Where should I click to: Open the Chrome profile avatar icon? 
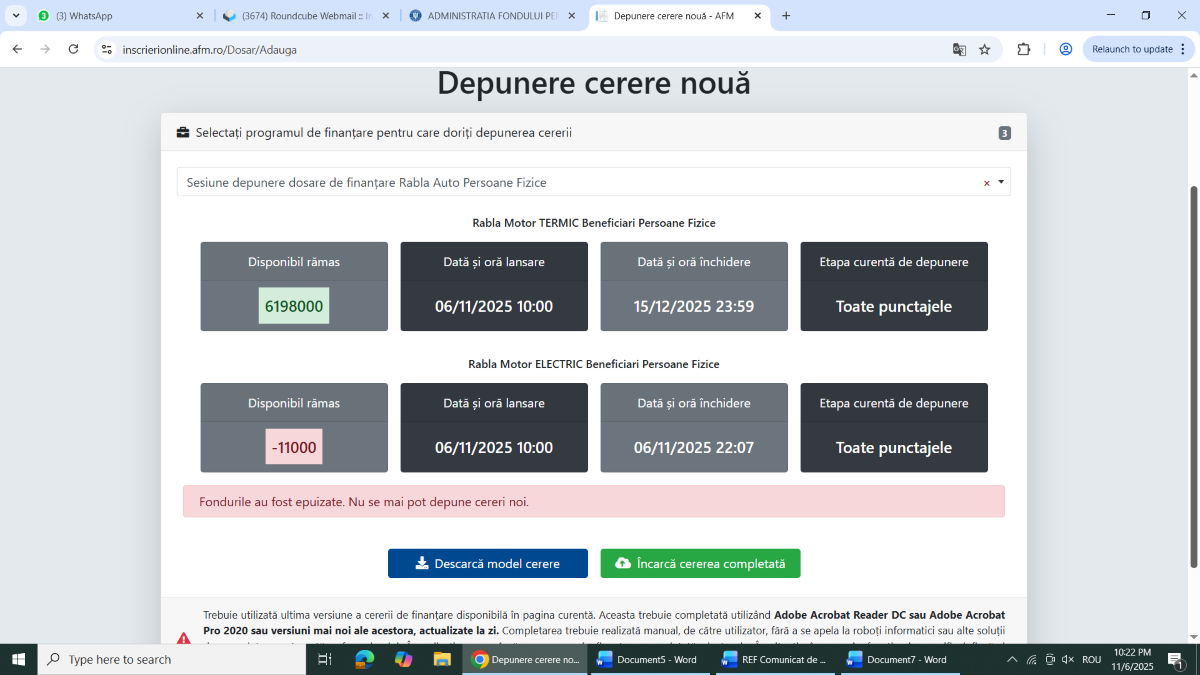(x=1066, y=49)
